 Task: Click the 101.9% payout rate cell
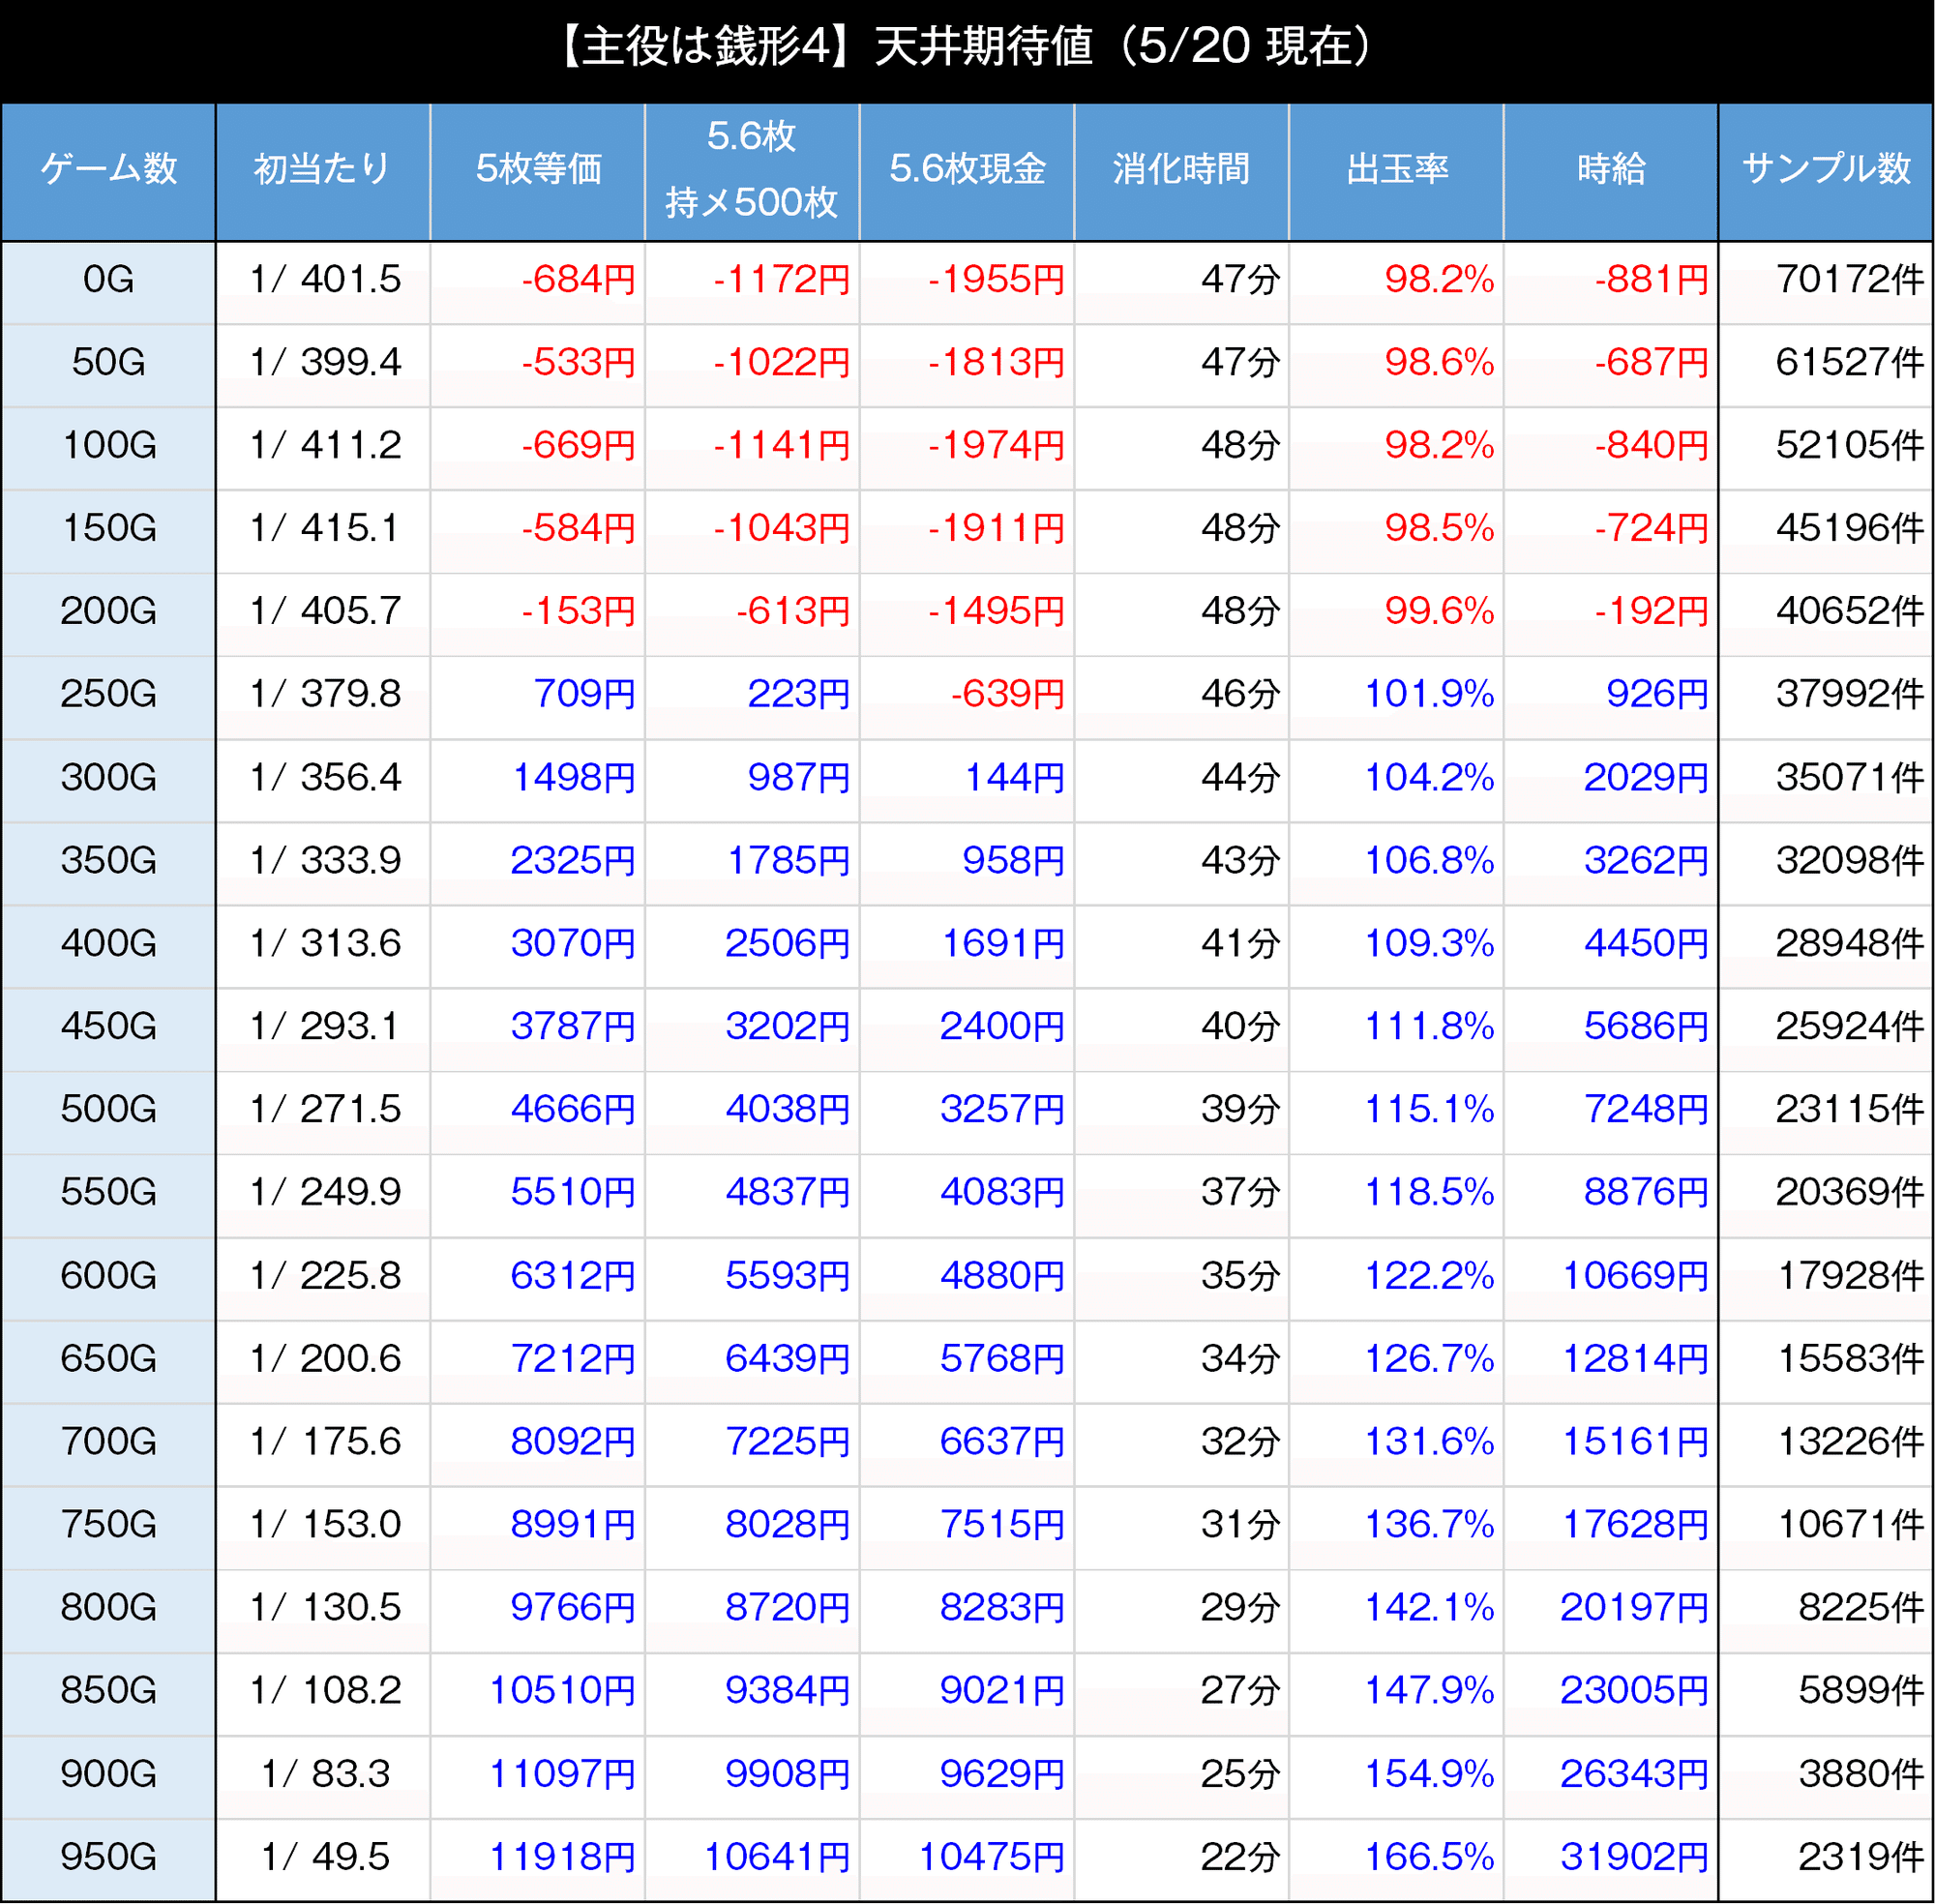[1429, 694]
